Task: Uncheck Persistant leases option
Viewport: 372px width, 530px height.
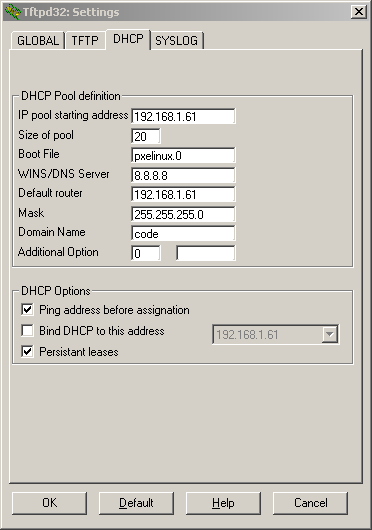Action: pos(27,352)
